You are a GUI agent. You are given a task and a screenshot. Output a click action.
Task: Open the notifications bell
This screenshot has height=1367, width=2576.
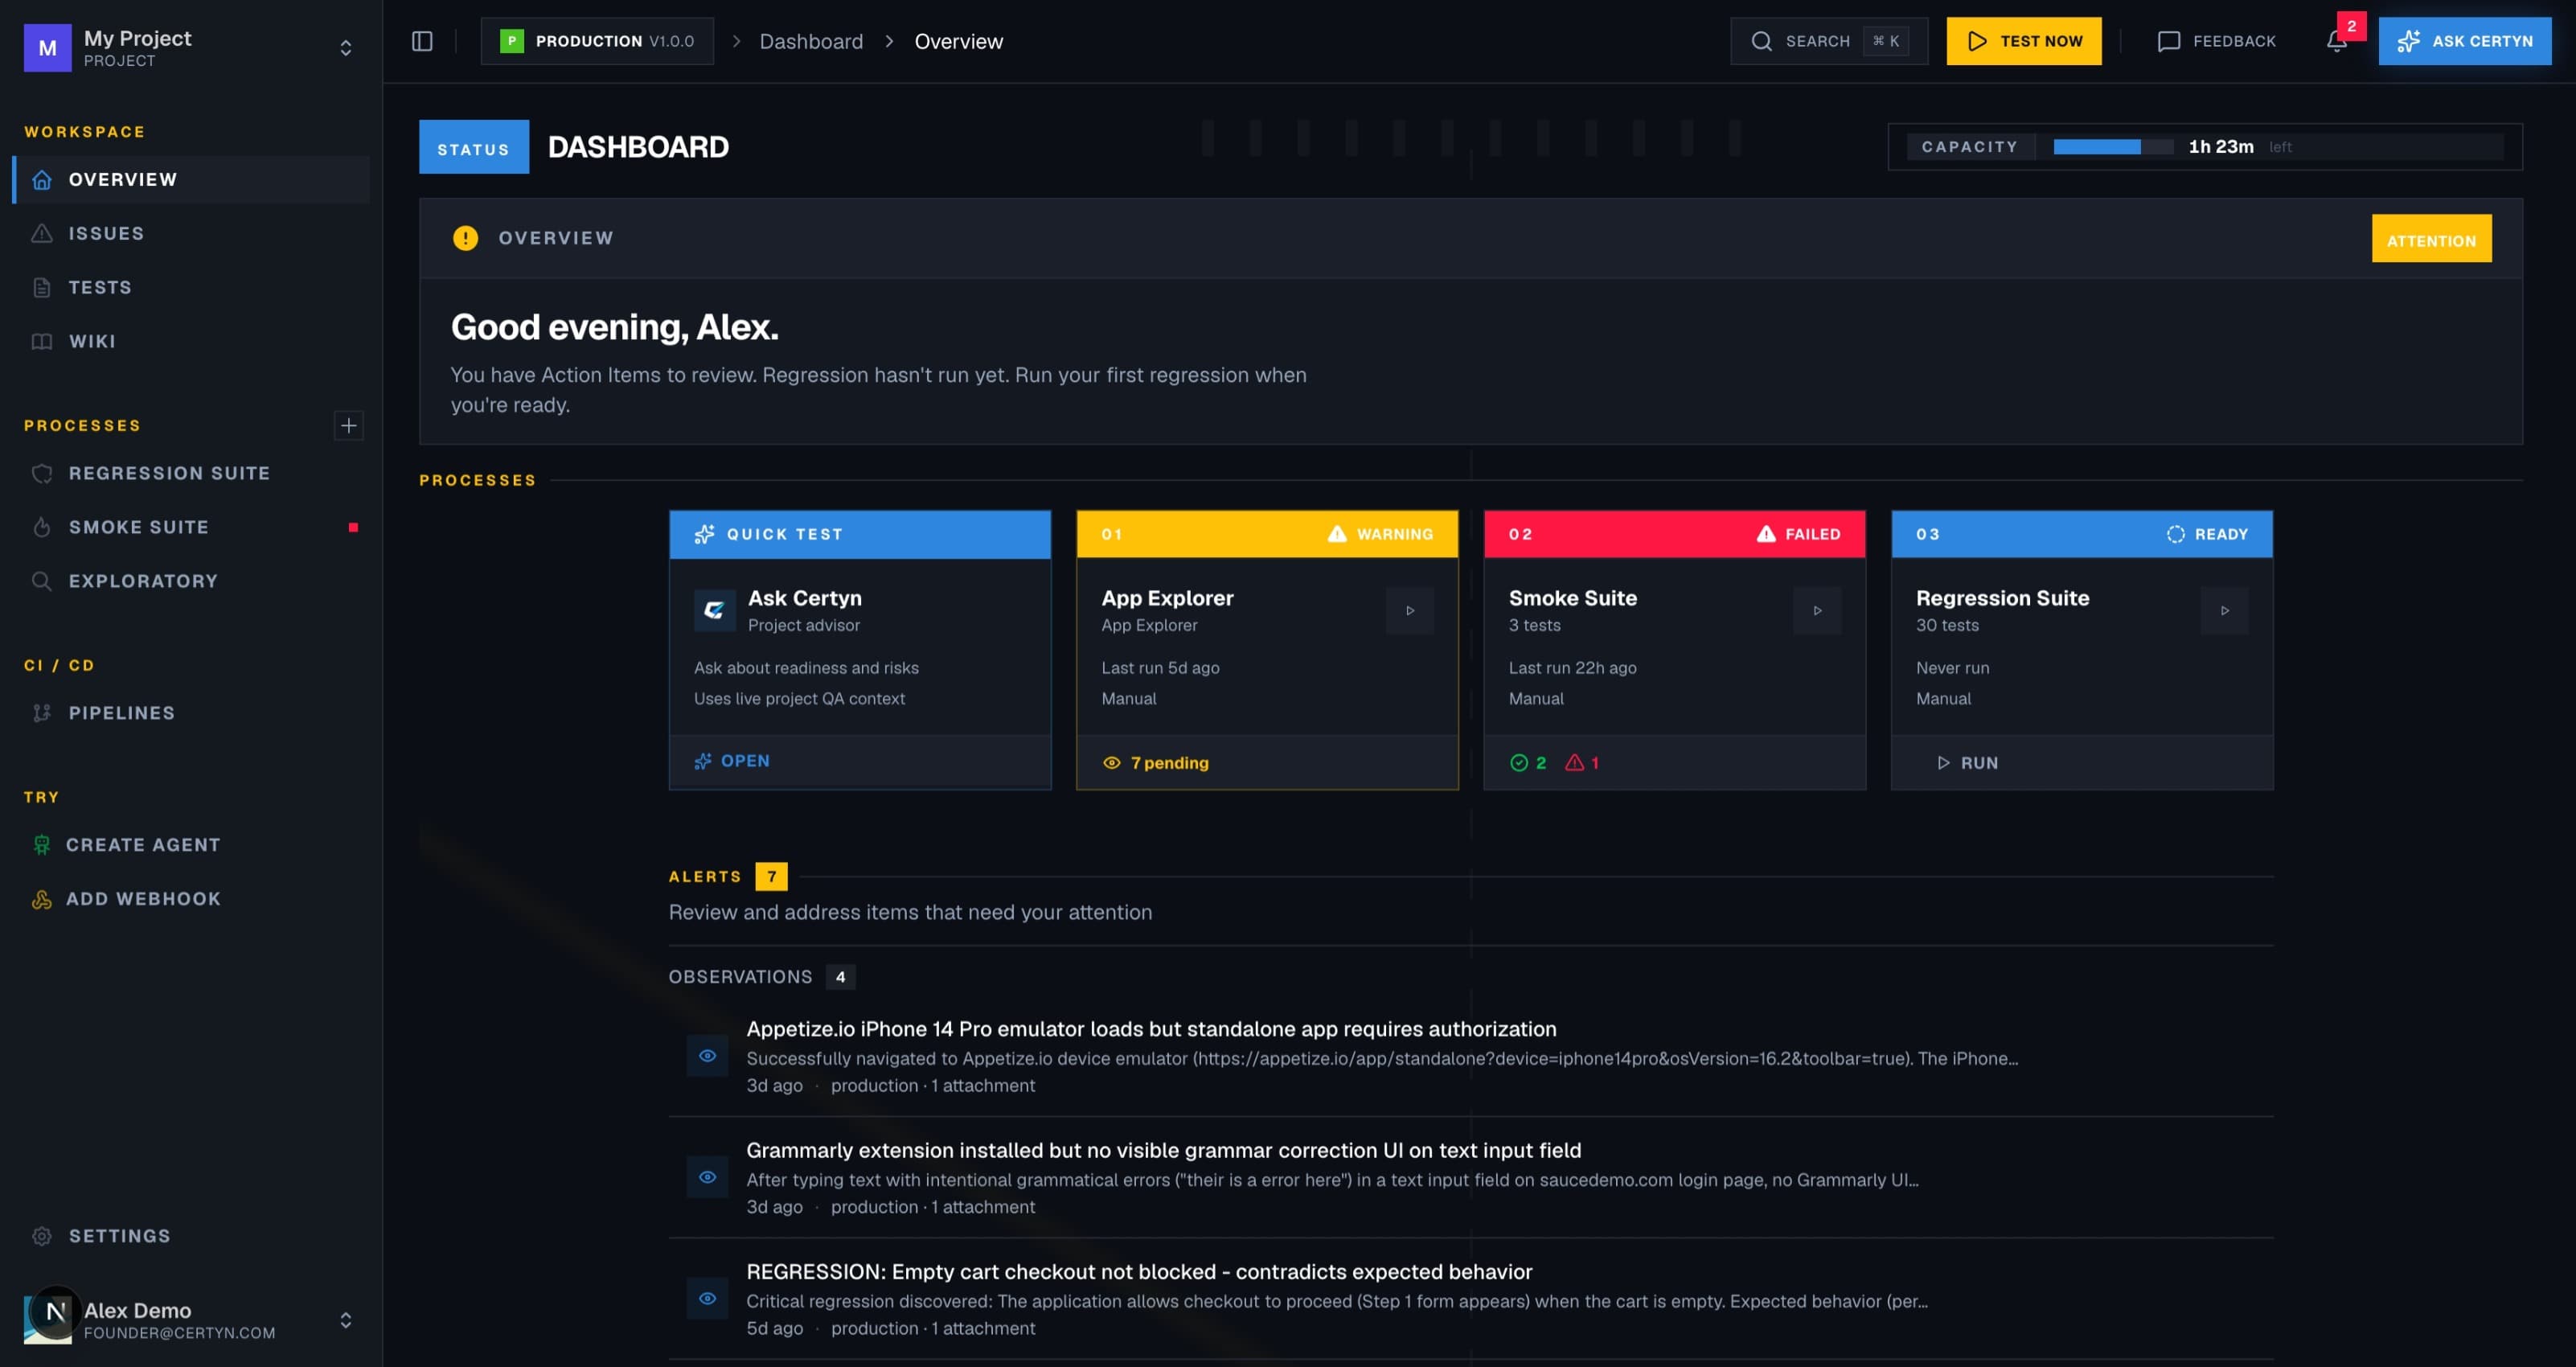point(2337,41)
